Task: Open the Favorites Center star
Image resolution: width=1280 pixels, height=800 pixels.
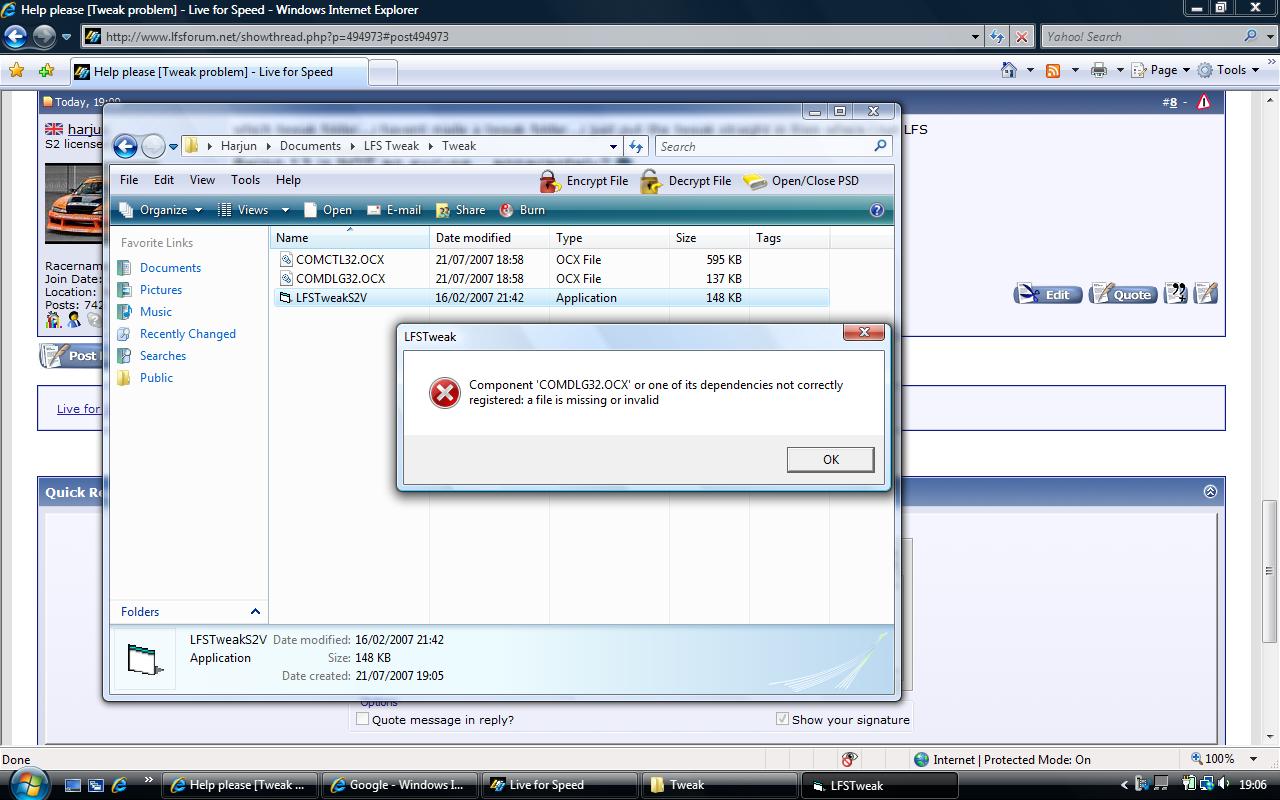Action: (16, 71)
